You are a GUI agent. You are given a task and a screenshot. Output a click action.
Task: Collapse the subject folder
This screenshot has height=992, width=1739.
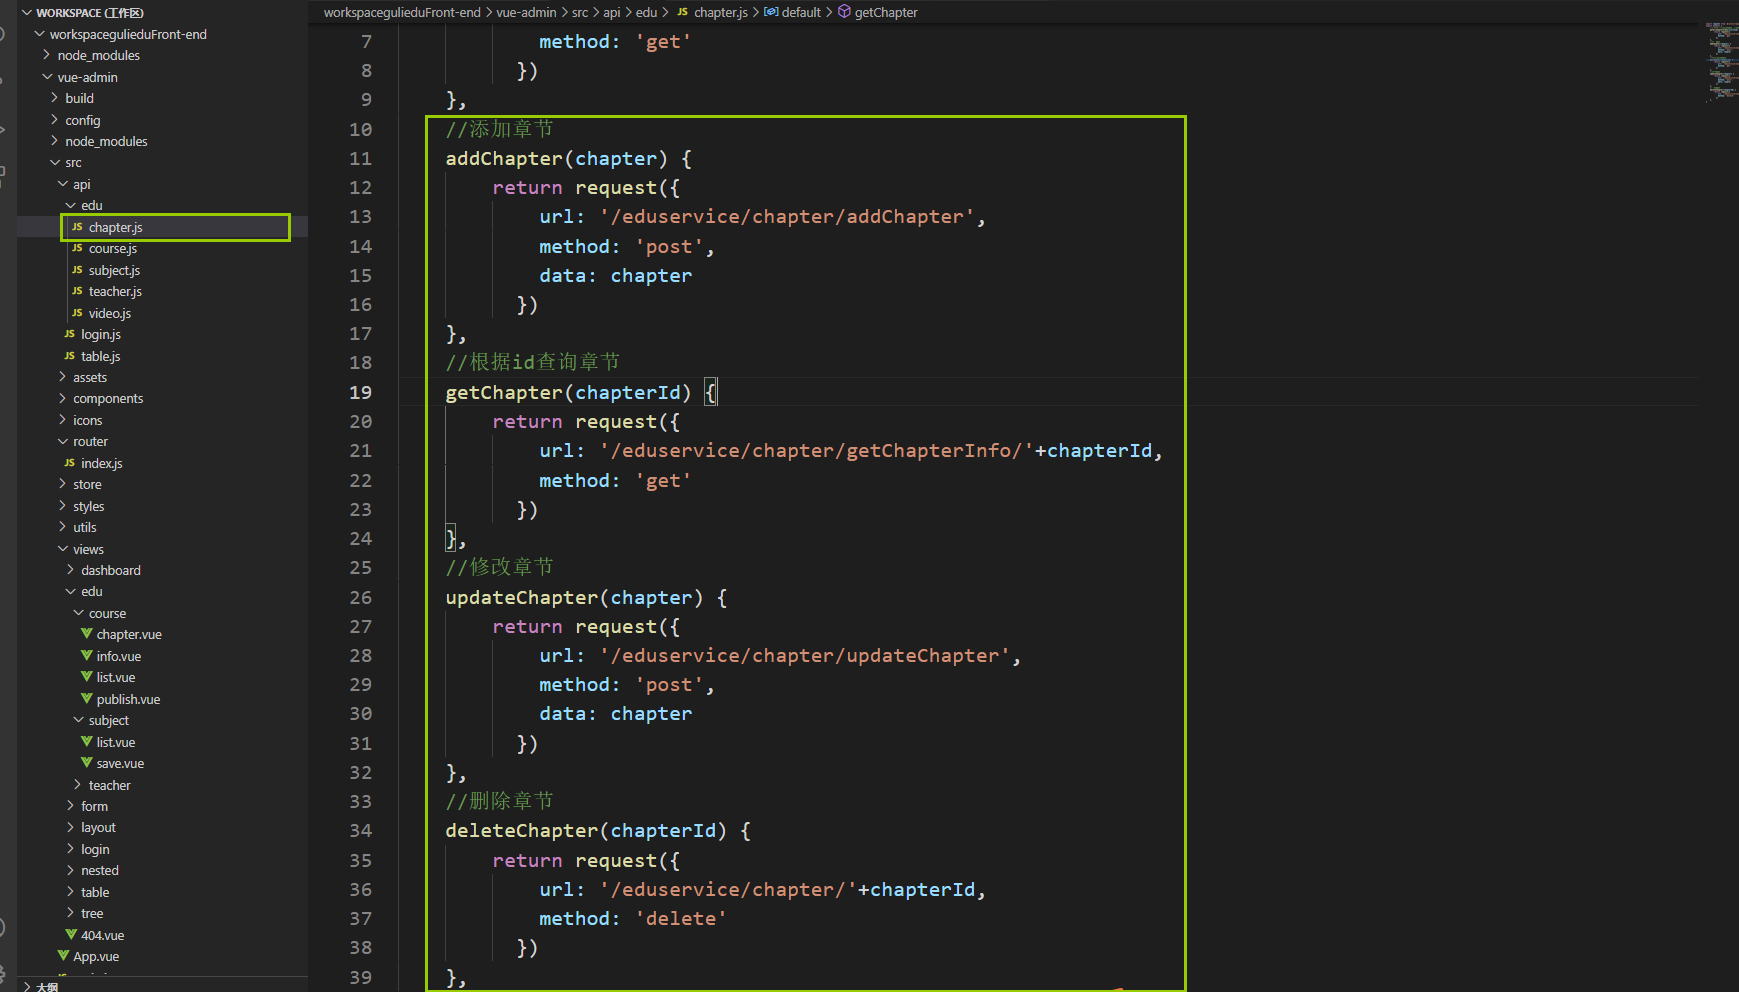[x=79, y=720]
